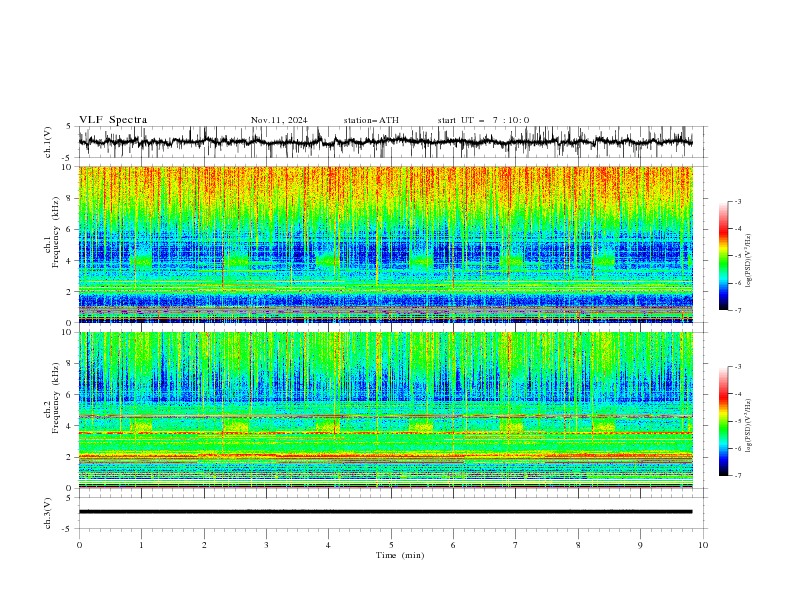Image resolution: width=792 pixels, height=612 pixels.
Task: Click the "2" minute tick on time axis
Action: click(x=204, y=545)
